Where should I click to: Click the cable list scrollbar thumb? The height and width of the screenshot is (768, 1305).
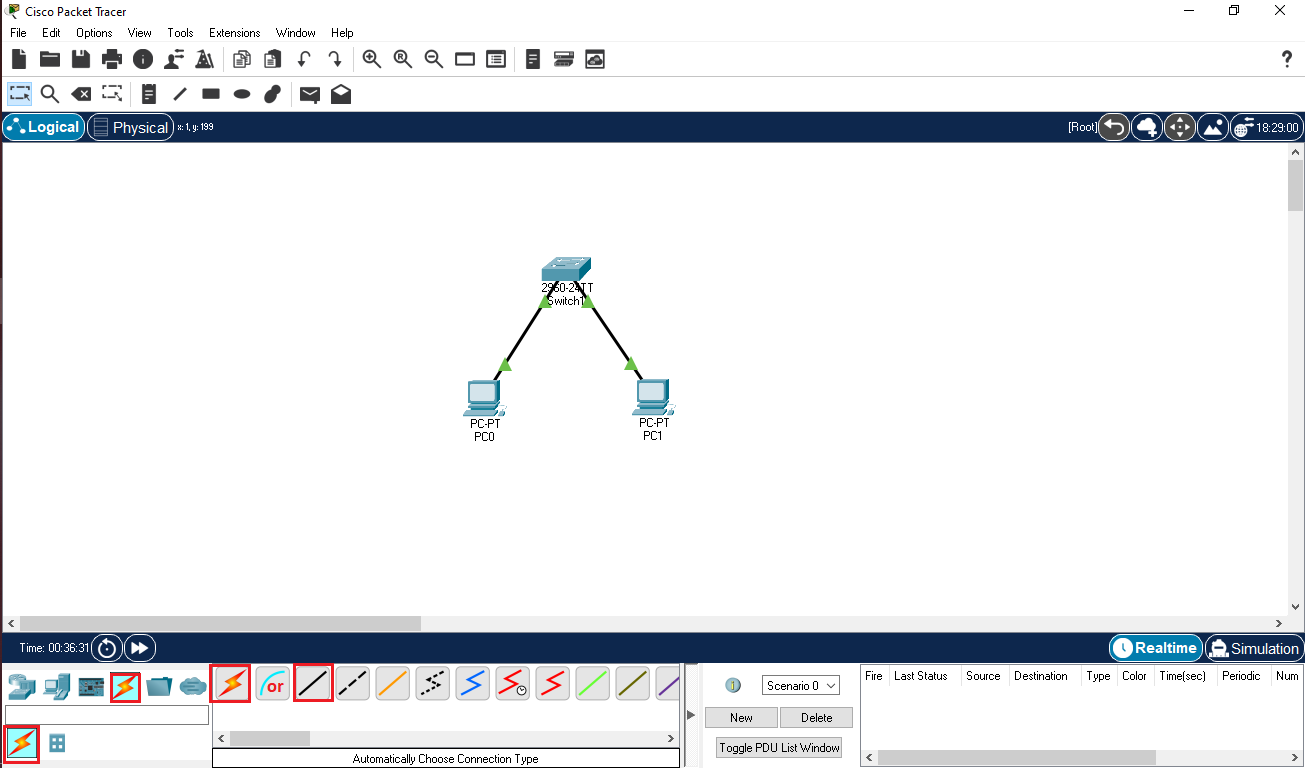coord(270,738)
